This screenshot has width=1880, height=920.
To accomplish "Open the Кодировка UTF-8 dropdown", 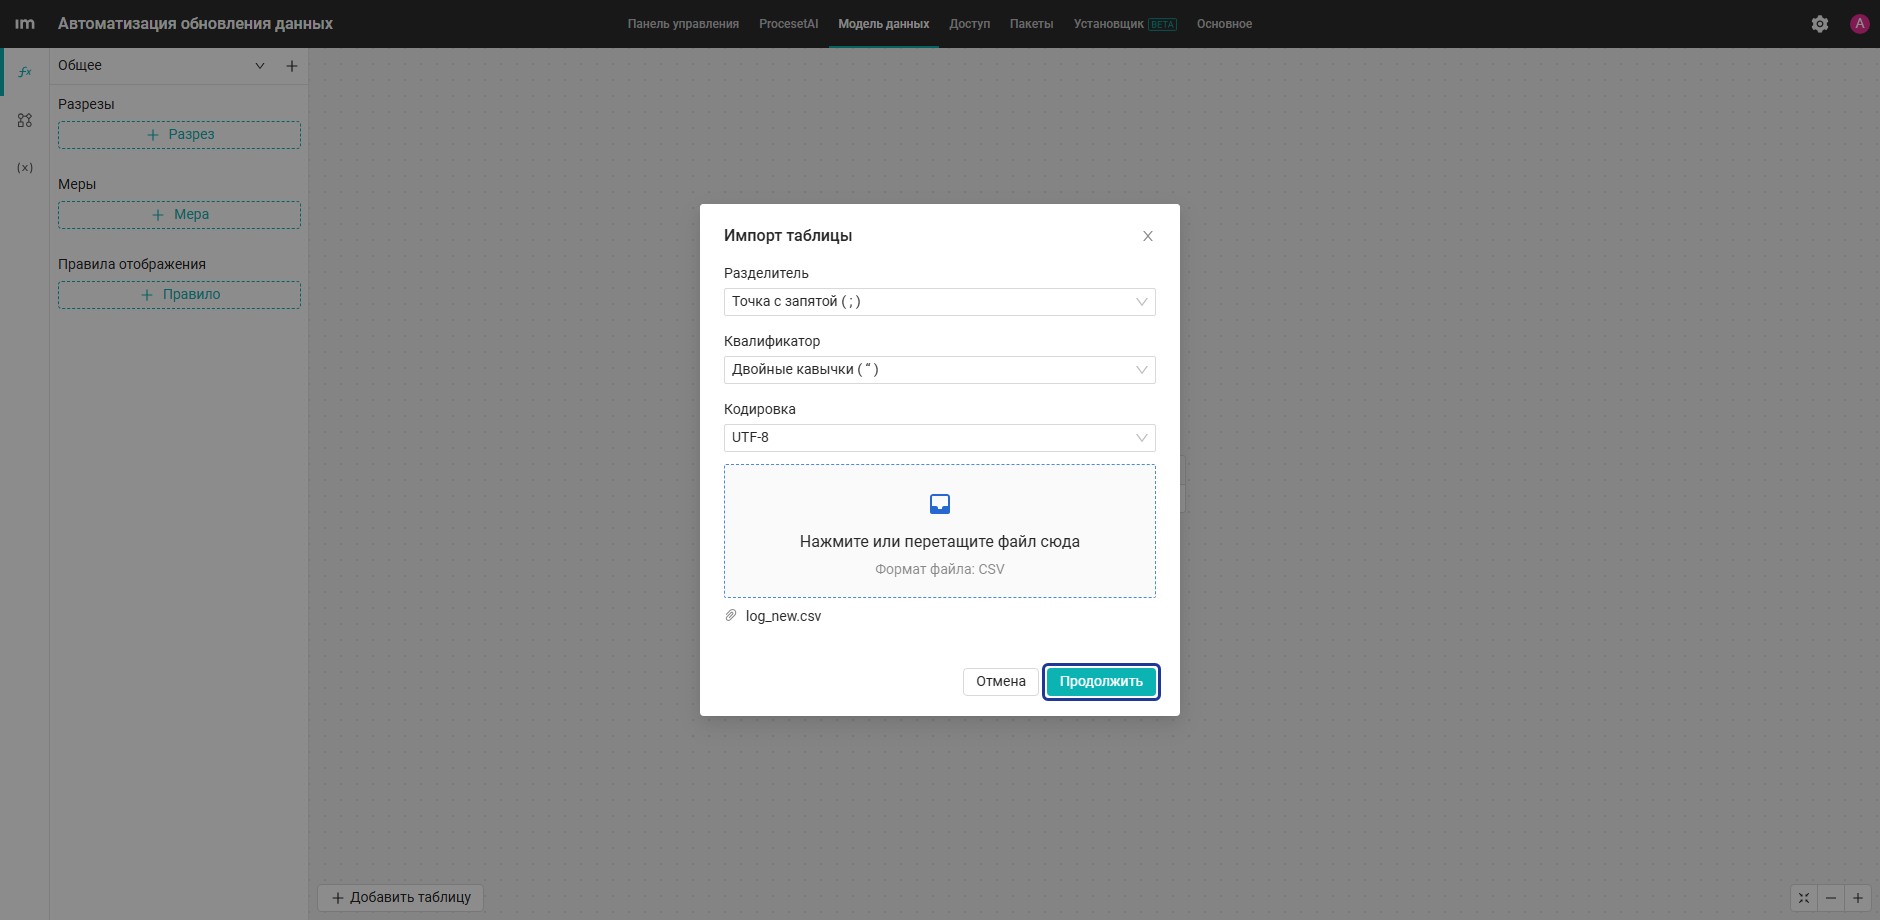I will pyautogui.click(x=940, y=438).
